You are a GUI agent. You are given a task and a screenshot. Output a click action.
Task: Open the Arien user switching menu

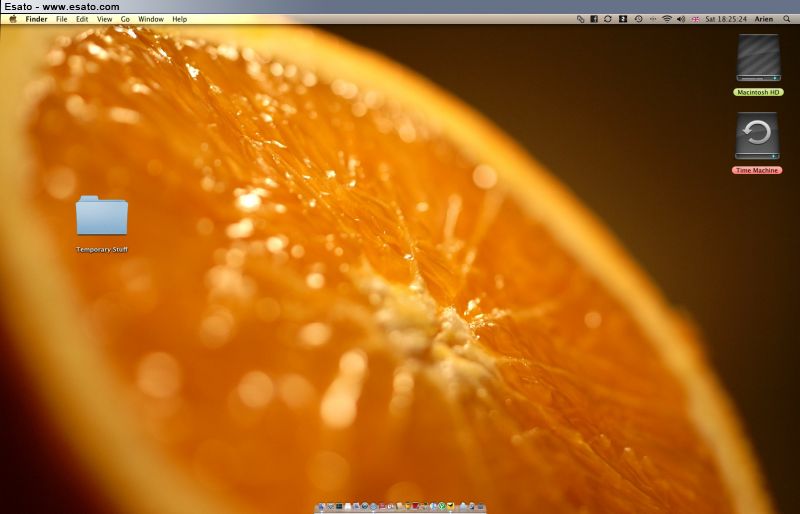764,19
